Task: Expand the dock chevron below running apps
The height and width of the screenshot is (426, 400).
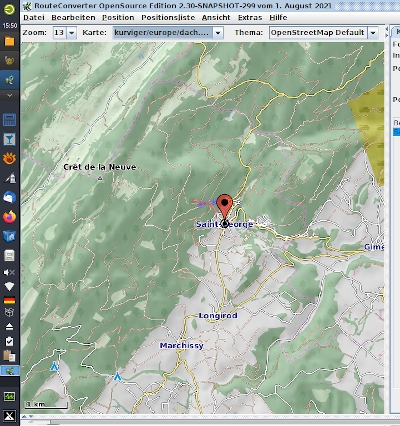Action: pyautogui.click(x=9, y=95)
